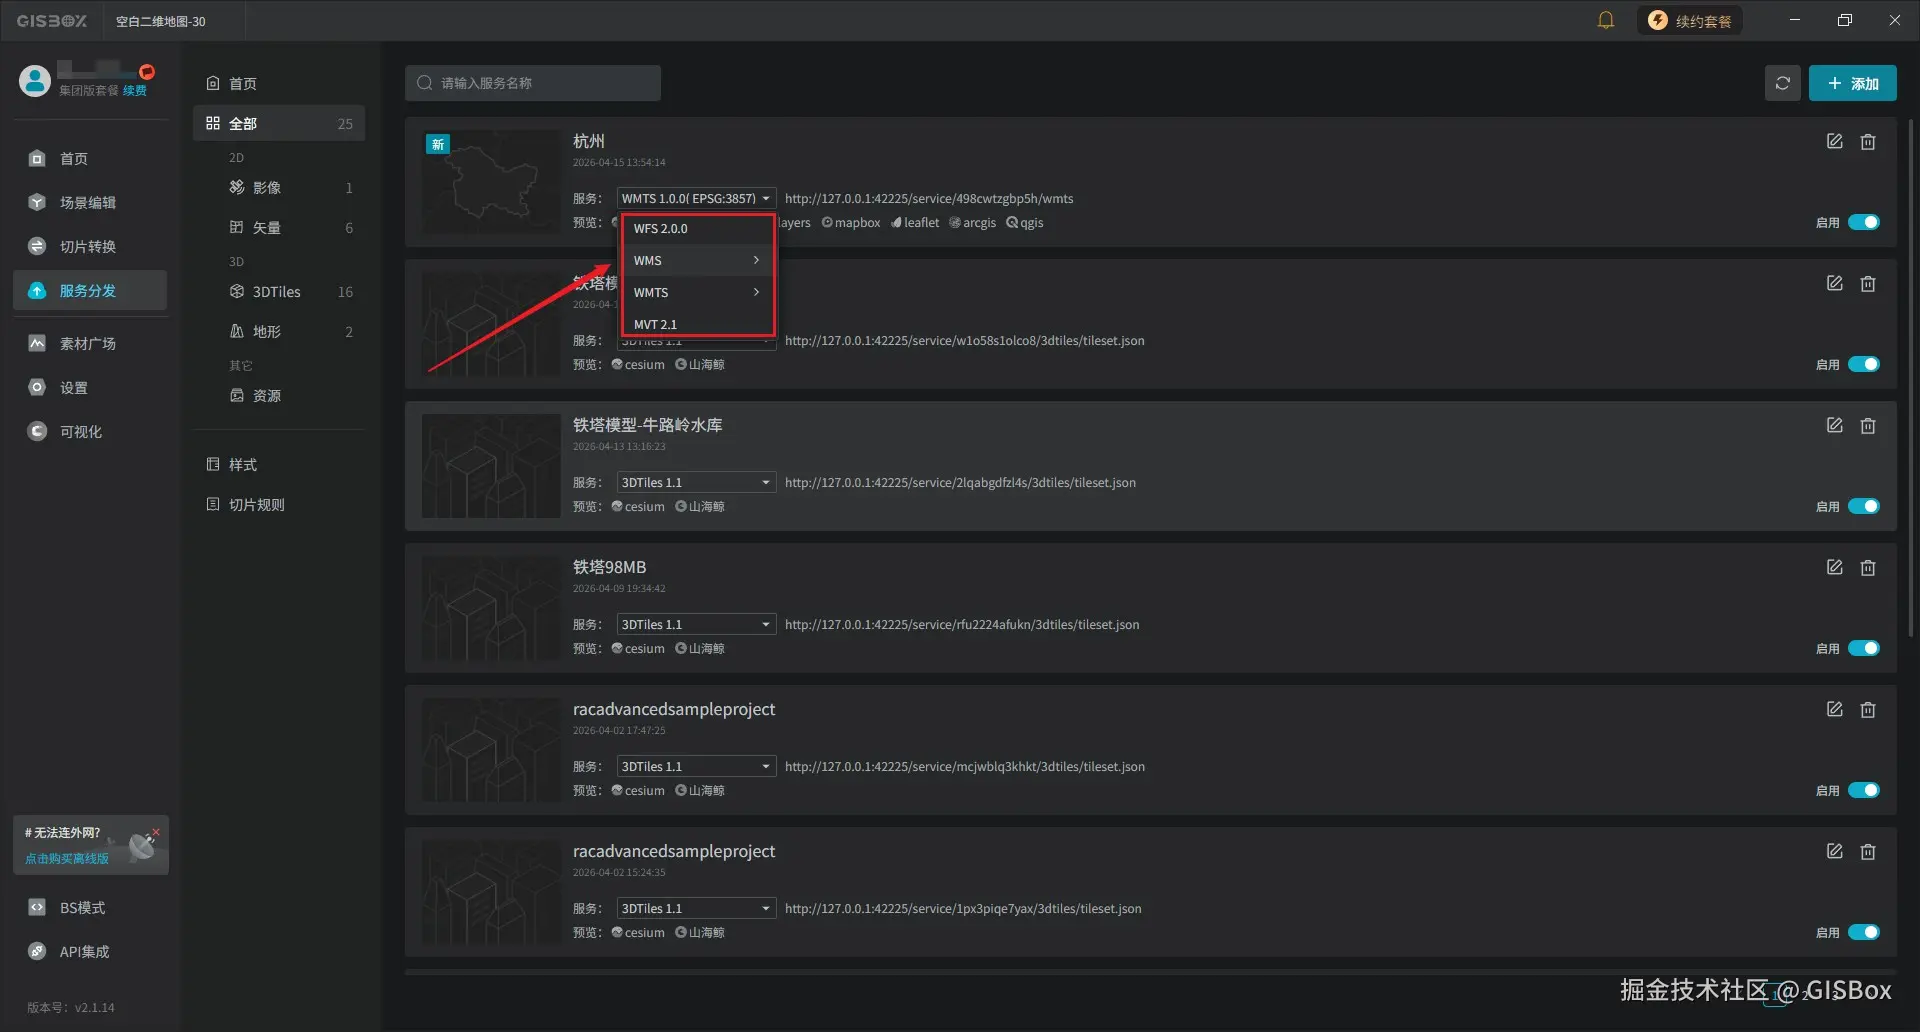Disable the 杭州 service toggle
Screen dimensions: 1920x1032
click(x=1863, y=222)
